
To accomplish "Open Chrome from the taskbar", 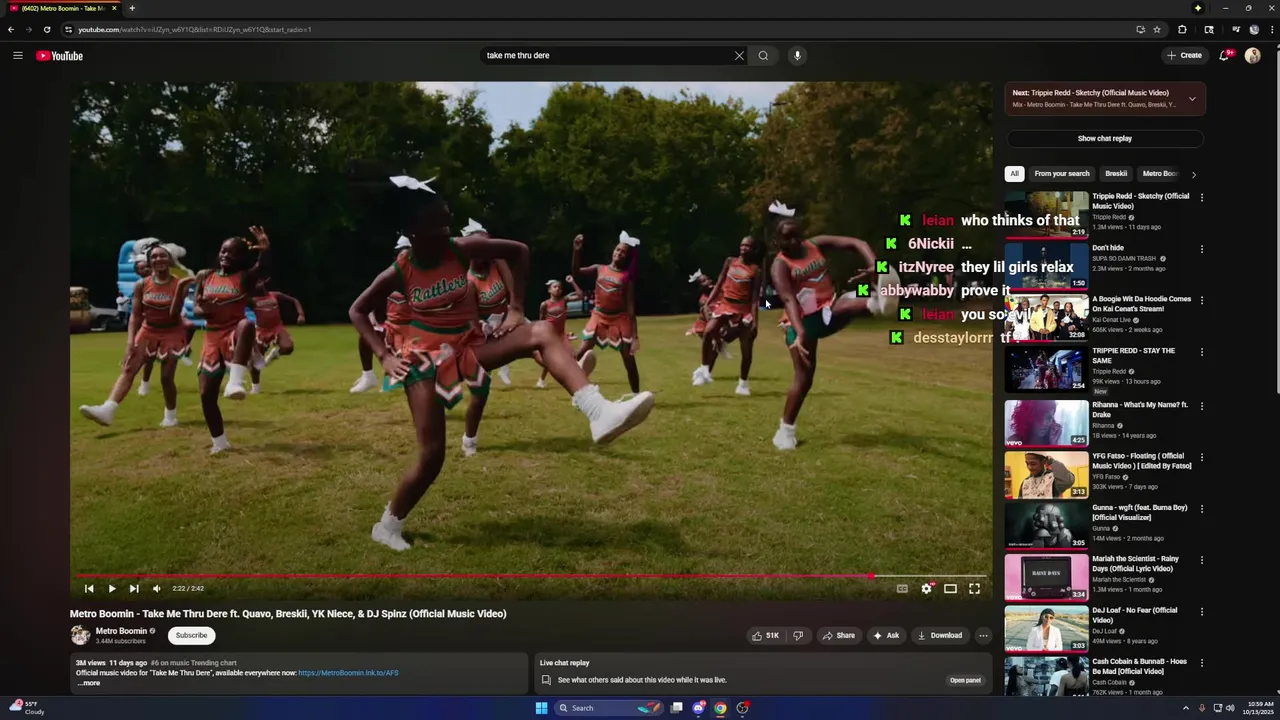I will pyautogui.click(x=720, y=708).
